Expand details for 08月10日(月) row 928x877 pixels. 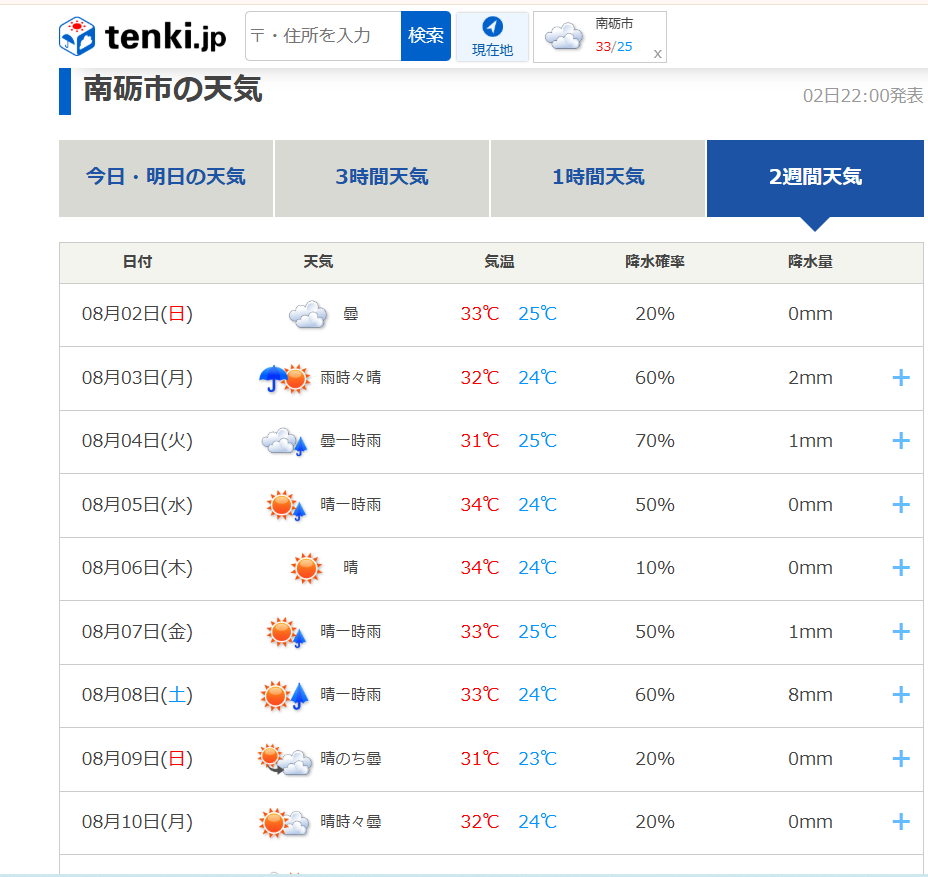click(901, 822)
